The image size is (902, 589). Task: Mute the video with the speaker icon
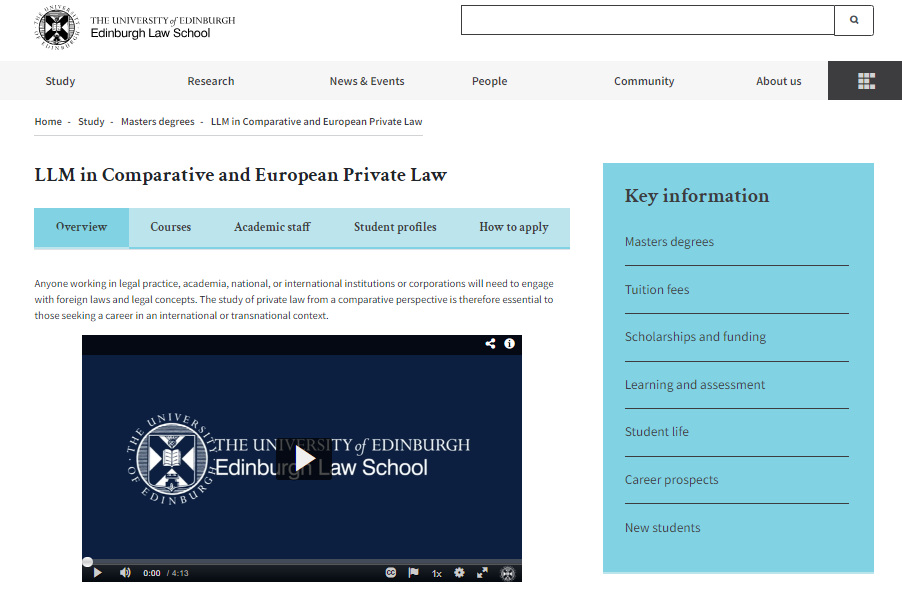[x=125, y=573]
